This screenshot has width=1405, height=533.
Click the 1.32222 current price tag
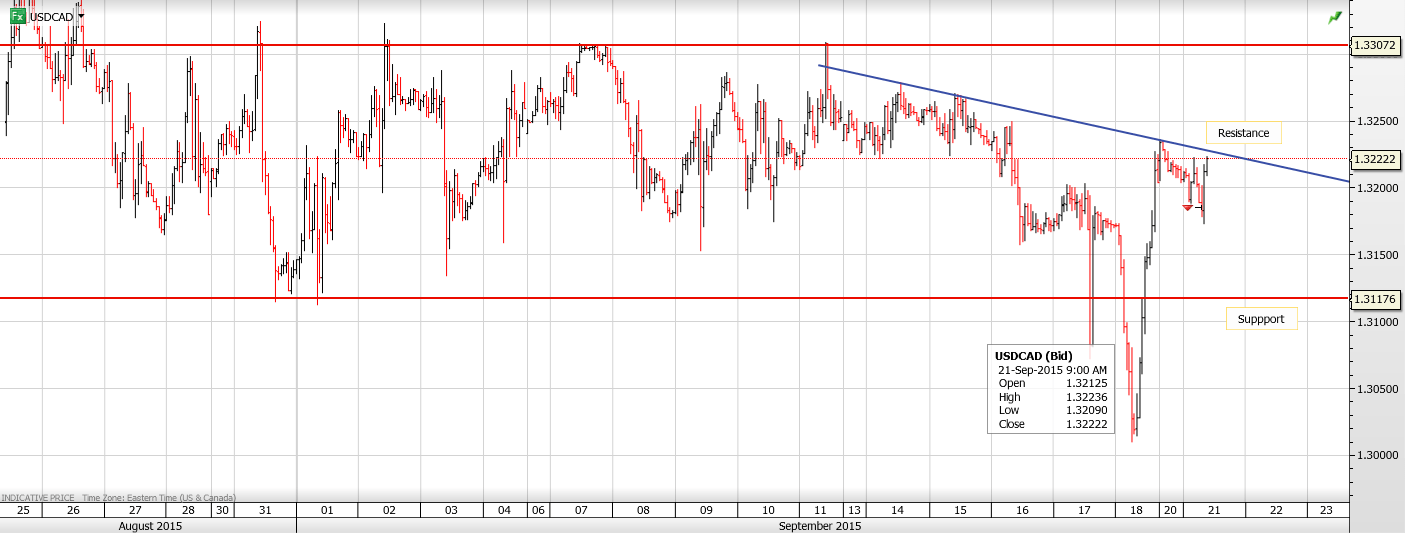click(1376, 158)
